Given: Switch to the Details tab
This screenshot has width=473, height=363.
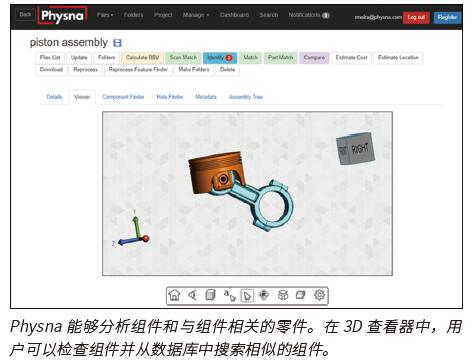Looking at the screenshot, I should tap(54, 97).
